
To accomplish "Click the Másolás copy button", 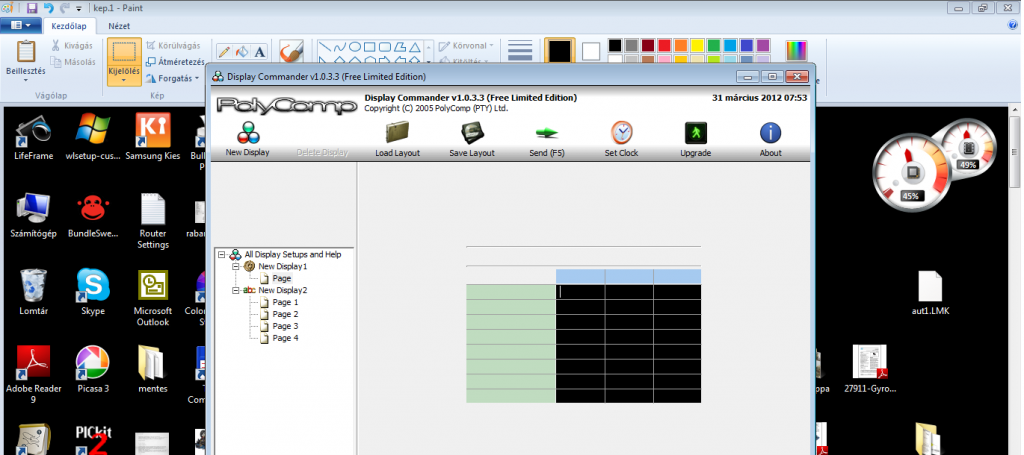I will click(73, 62).
